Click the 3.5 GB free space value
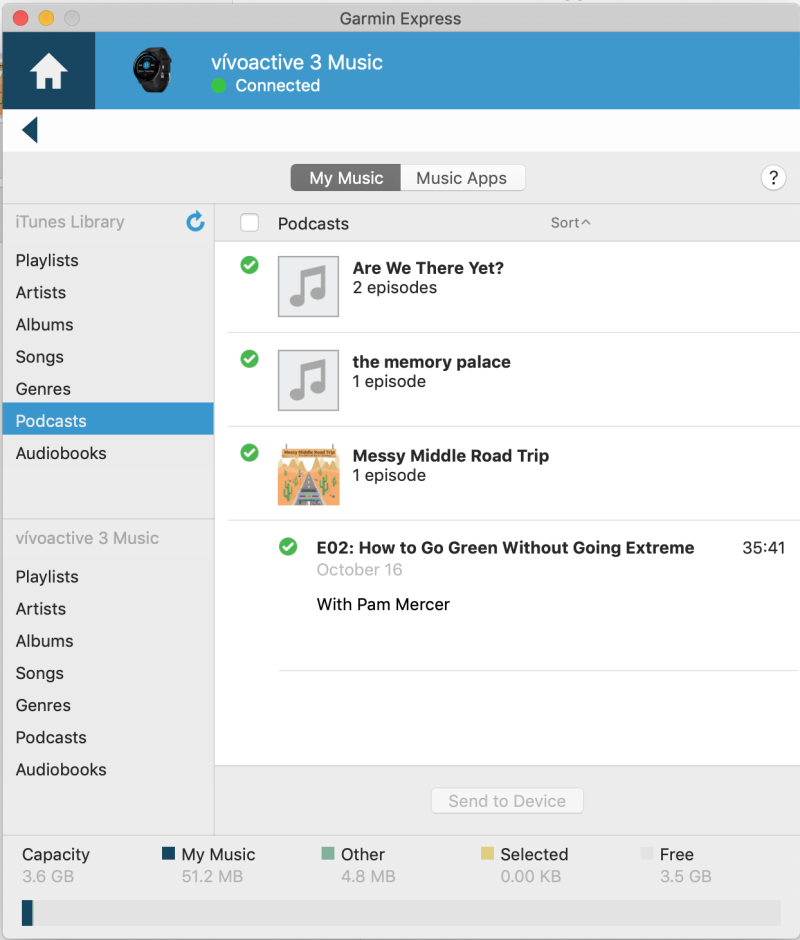800x940 pixels. [685, 876]
